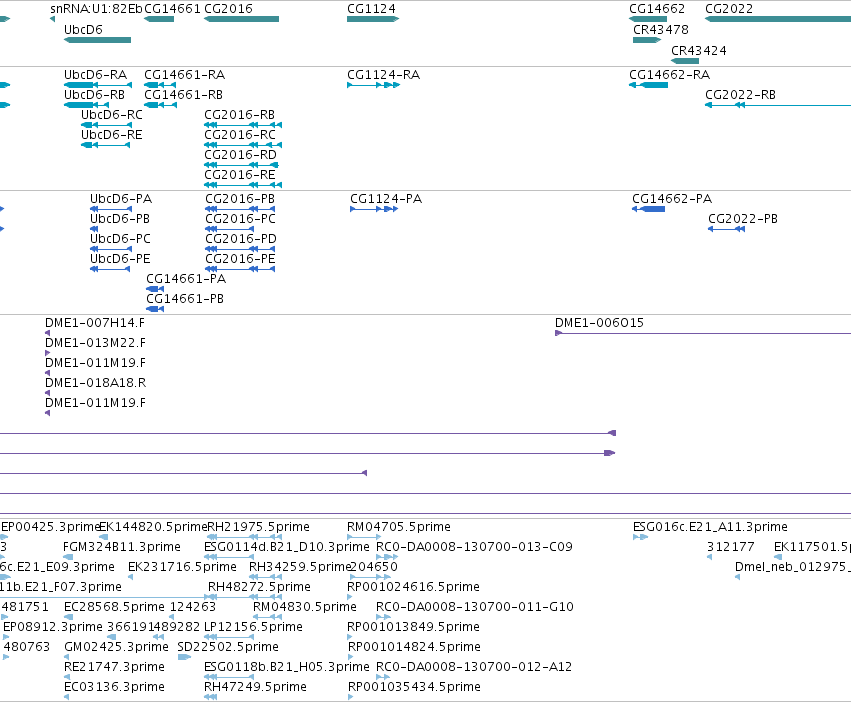Select the RM04830.5prime EST label

click(x=305, y=607)
